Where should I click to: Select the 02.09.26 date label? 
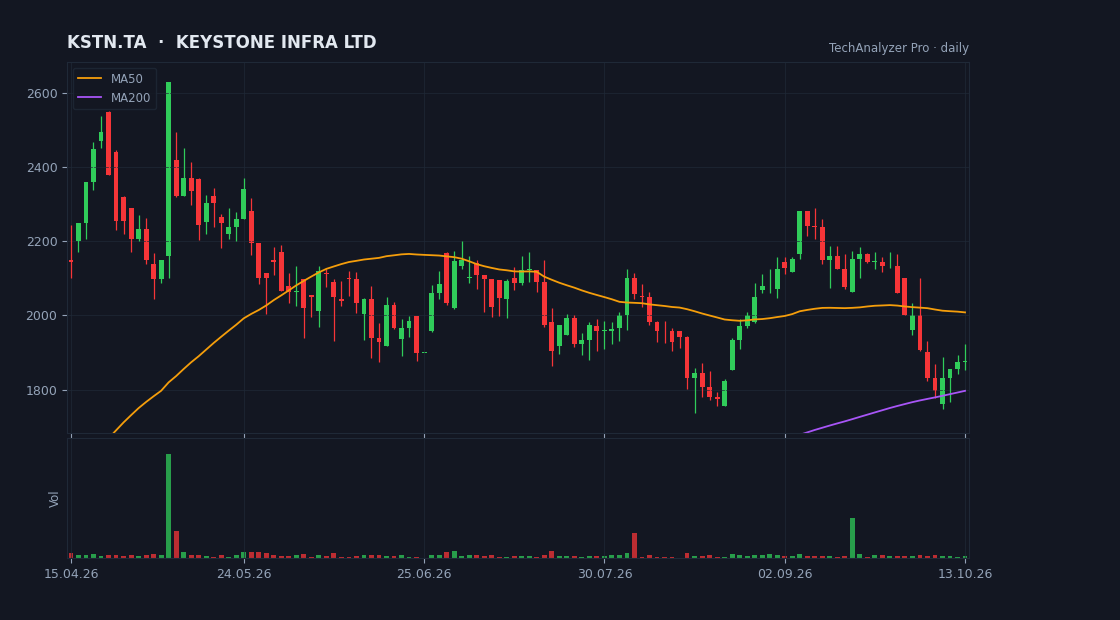(785, 574)
